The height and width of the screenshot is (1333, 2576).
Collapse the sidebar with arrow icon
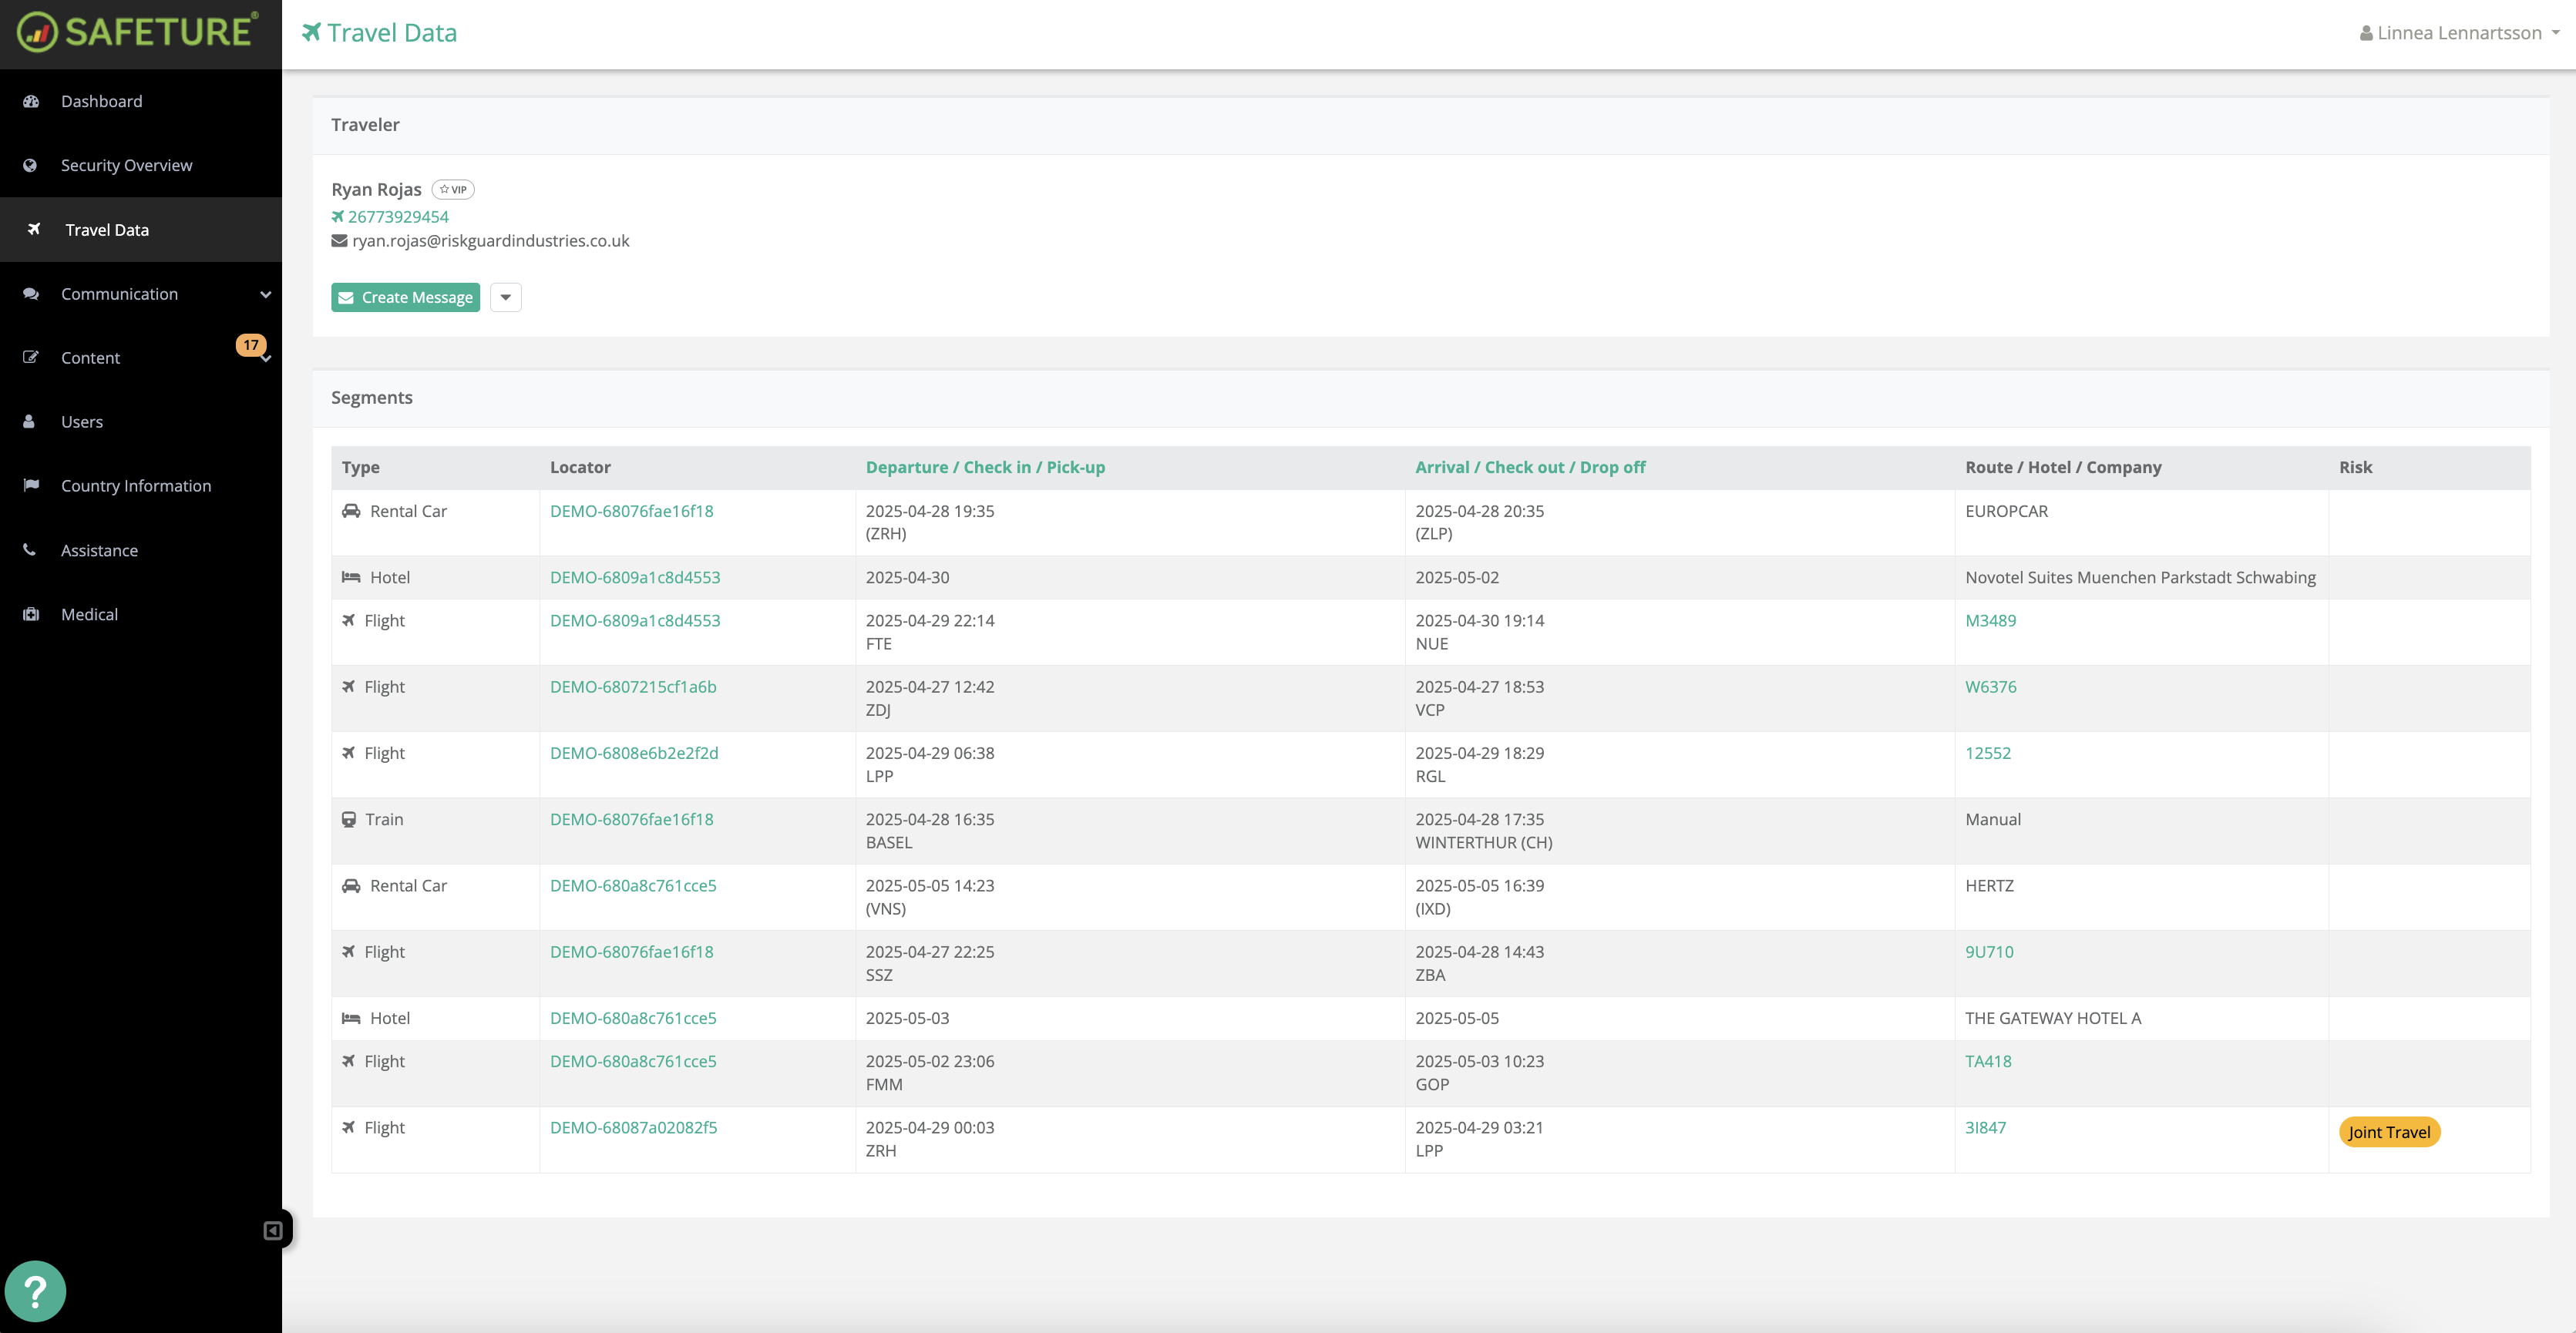(x=272, y=1230)
